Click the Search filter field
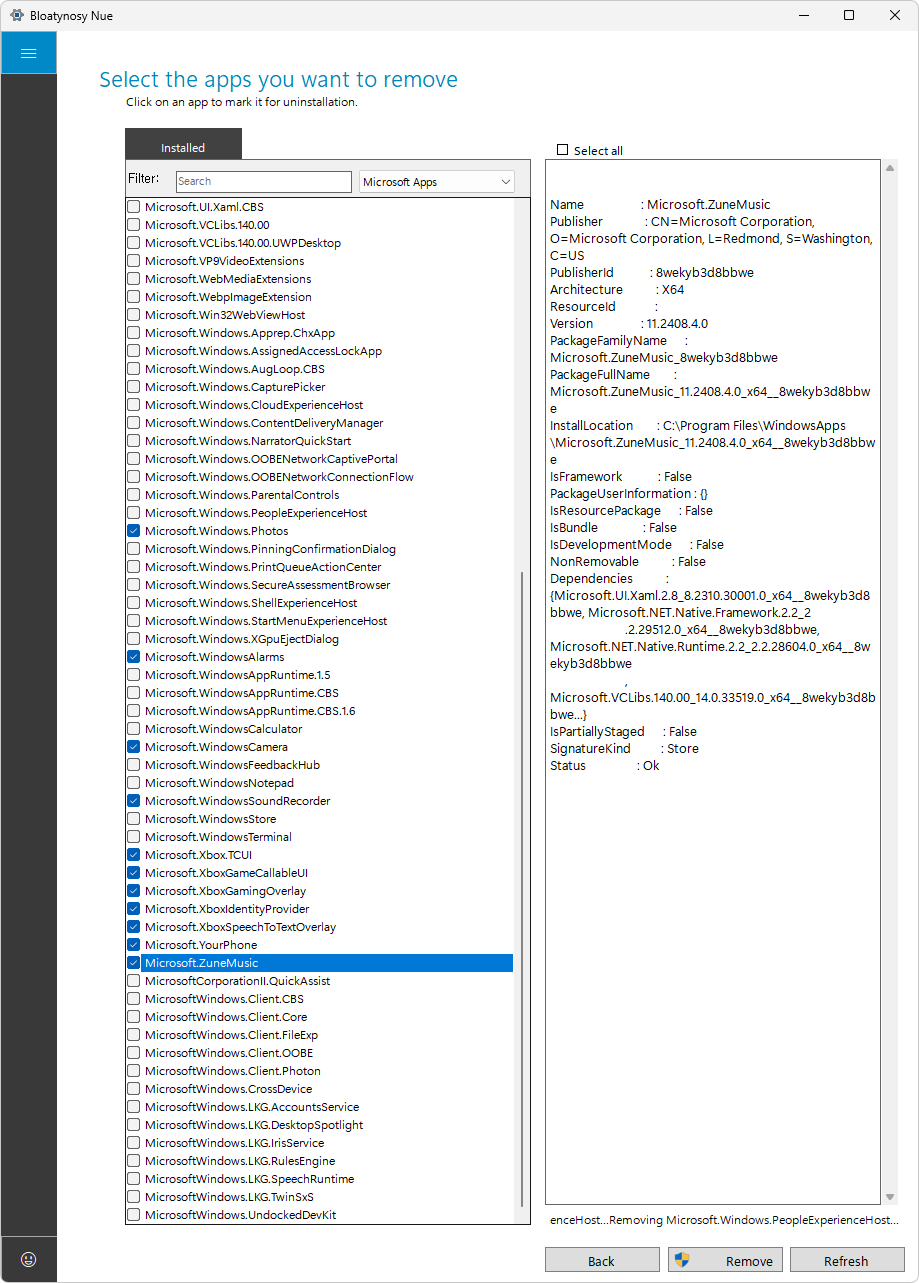919x1283 pixels. [264, 181]
